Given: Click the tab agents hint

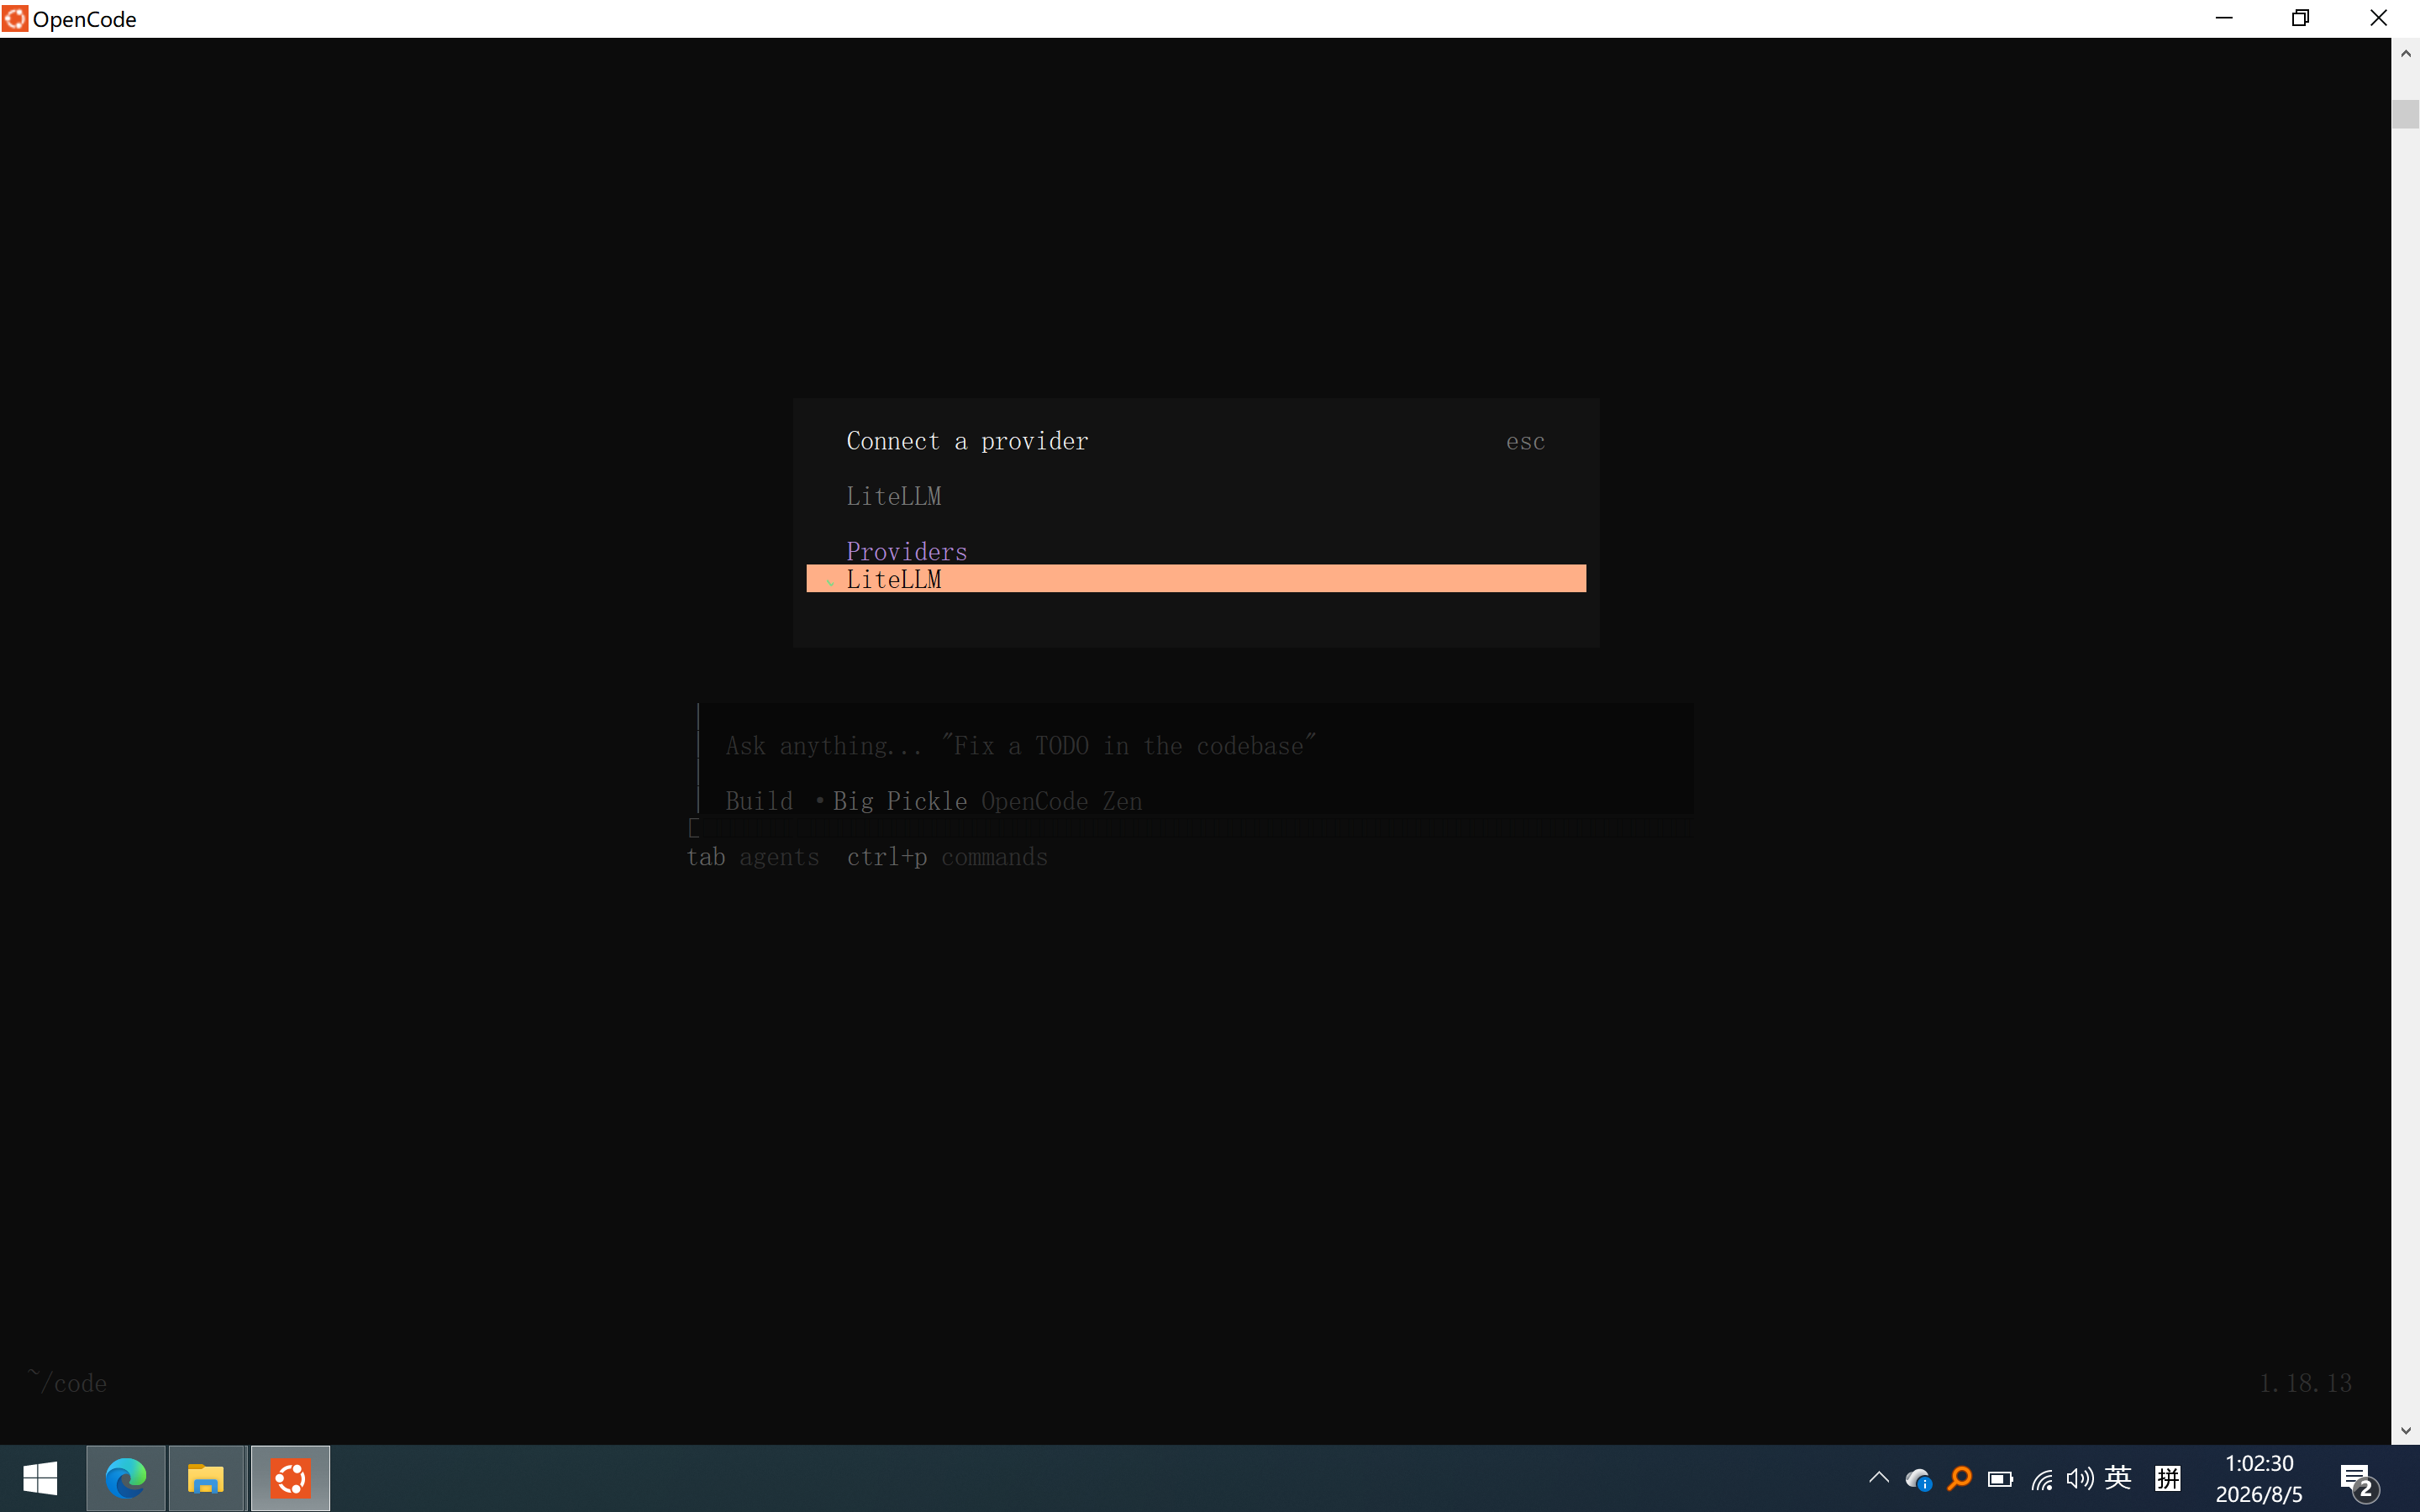Looking at the screenshot, I should (752, 857).
